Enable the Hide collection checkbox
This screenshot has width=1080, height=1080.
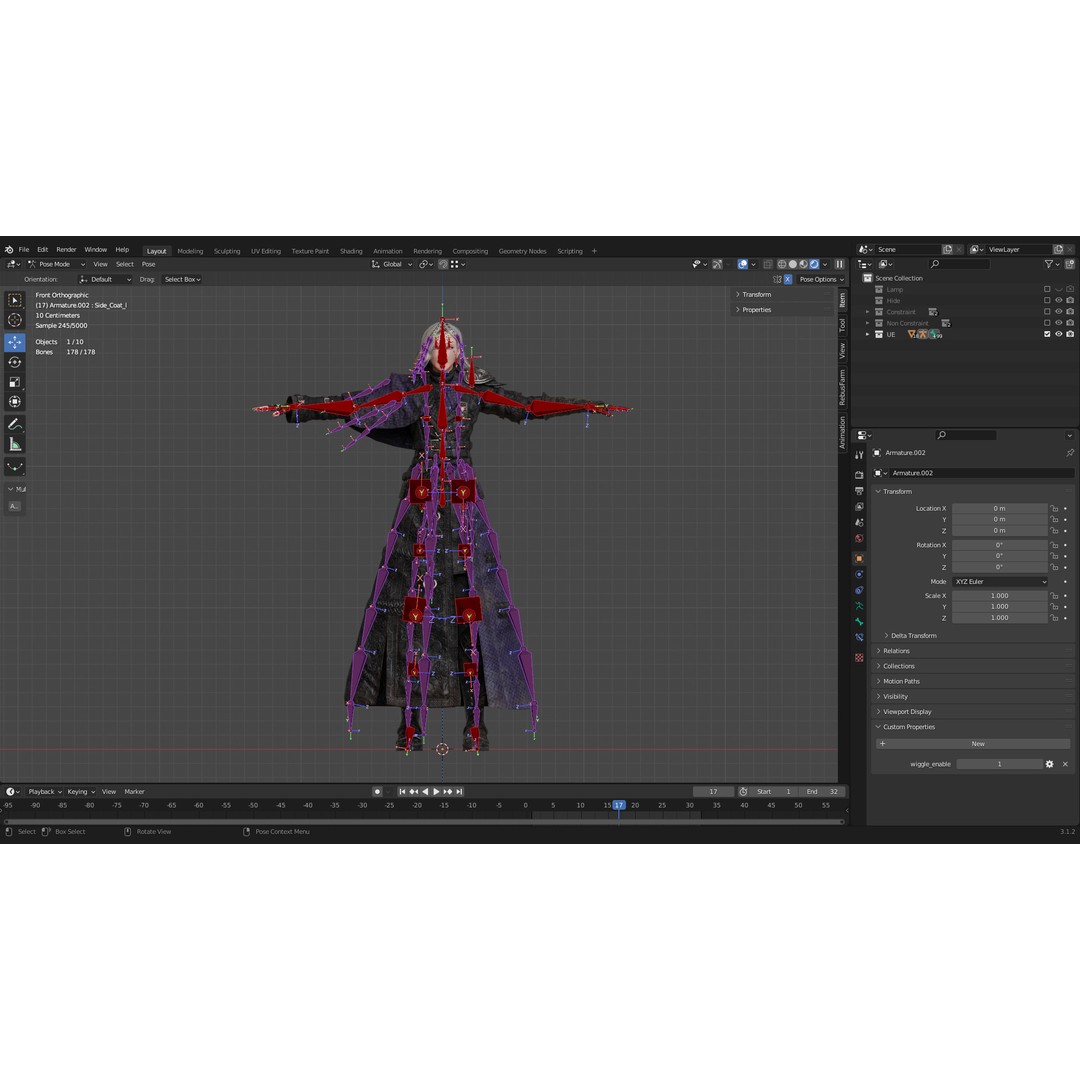tap(1047, 300)
